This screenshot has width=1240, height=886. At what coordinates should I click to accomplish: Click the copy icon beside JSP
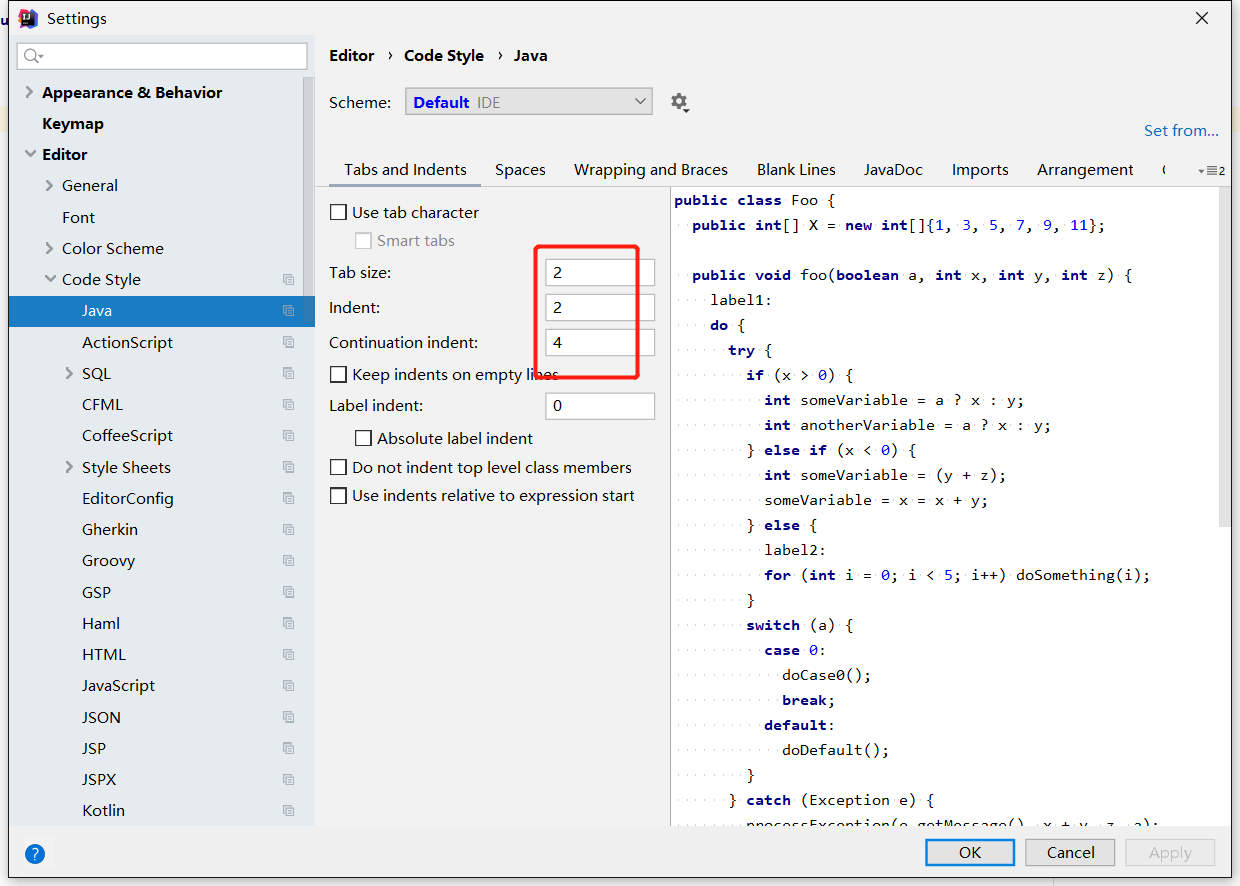(288, 748)
